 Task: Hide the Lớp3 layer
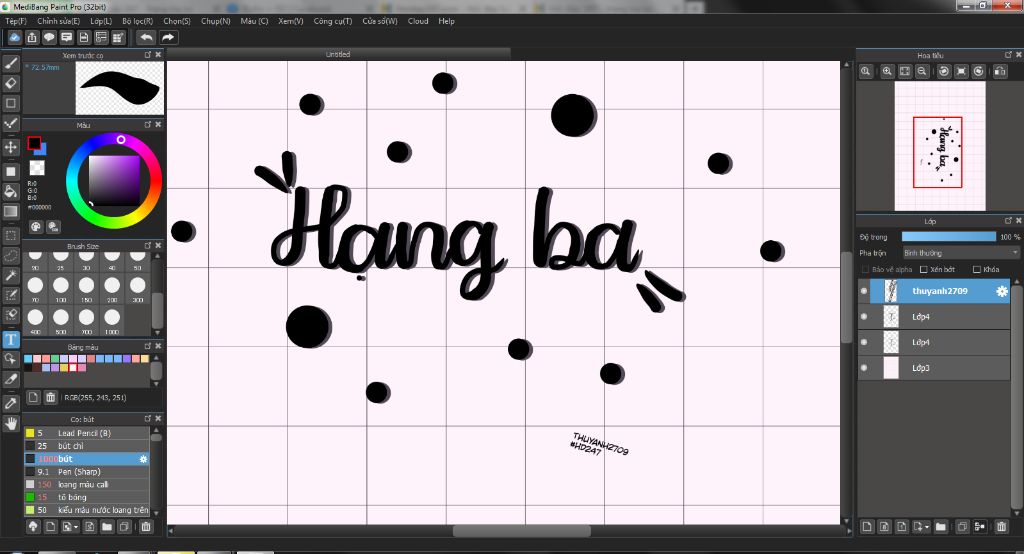864,368
